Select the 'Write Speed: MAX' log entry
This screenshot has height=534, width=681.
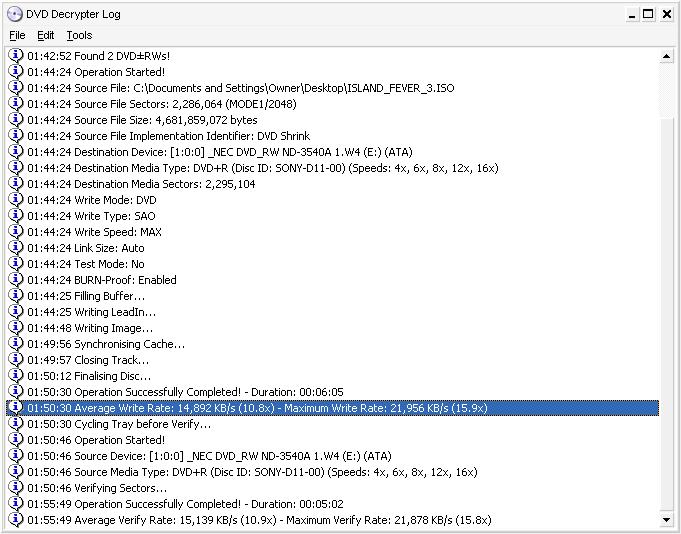[x=94, y=232]
